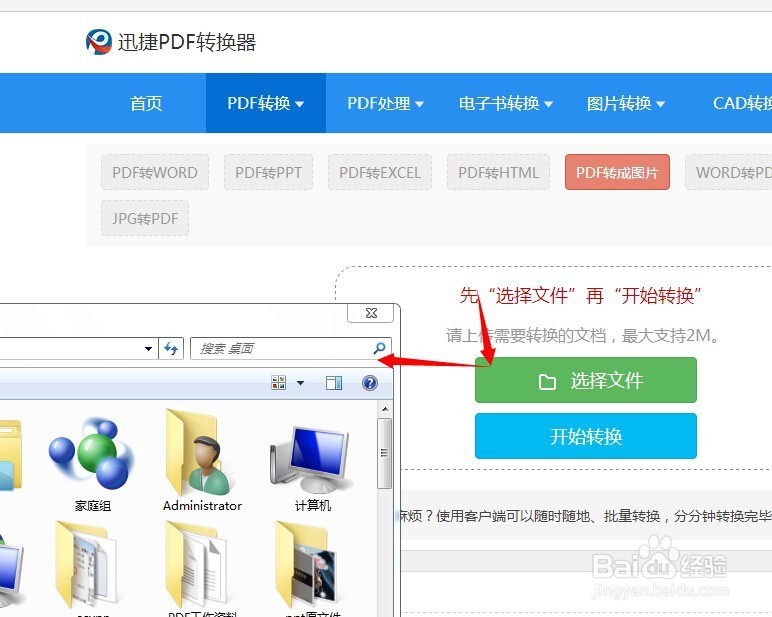Click the scrollbar up arrow in dialog
Screen dimensions: 772x617
tap(385, 409)
